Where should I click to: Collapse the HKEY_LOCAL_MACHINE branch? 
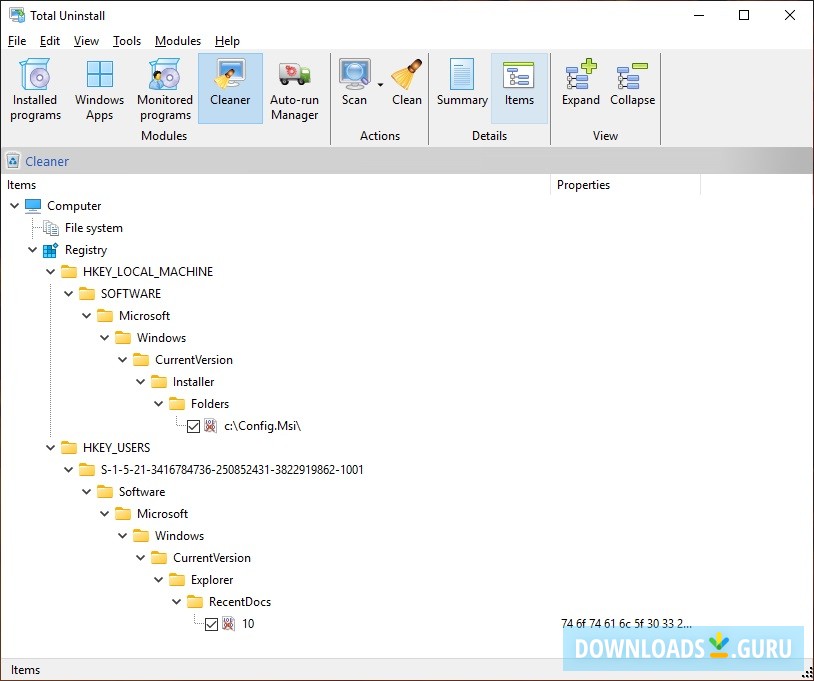tap(51, 272)
